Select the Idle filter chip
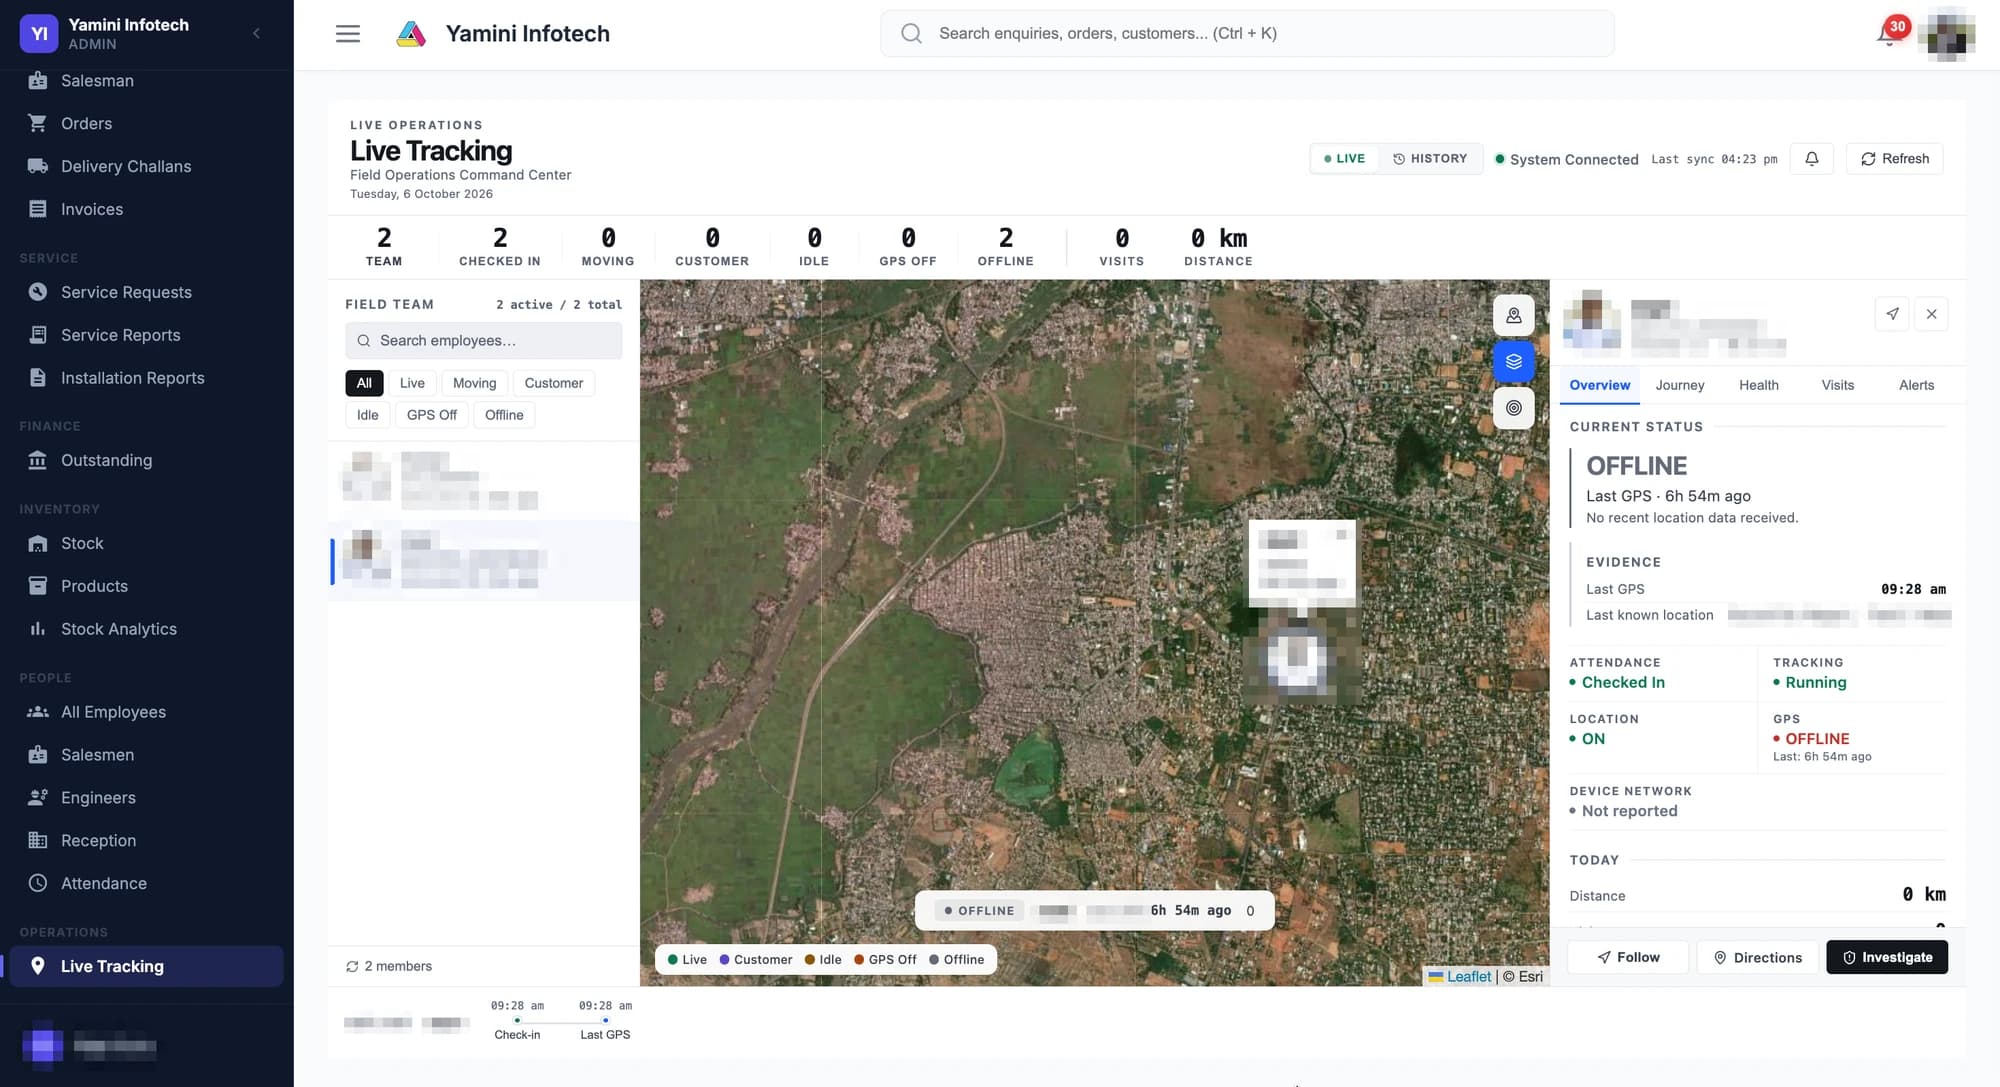Image resolution: width=2000 pixels, height=1087 pixels. [367, 415]
